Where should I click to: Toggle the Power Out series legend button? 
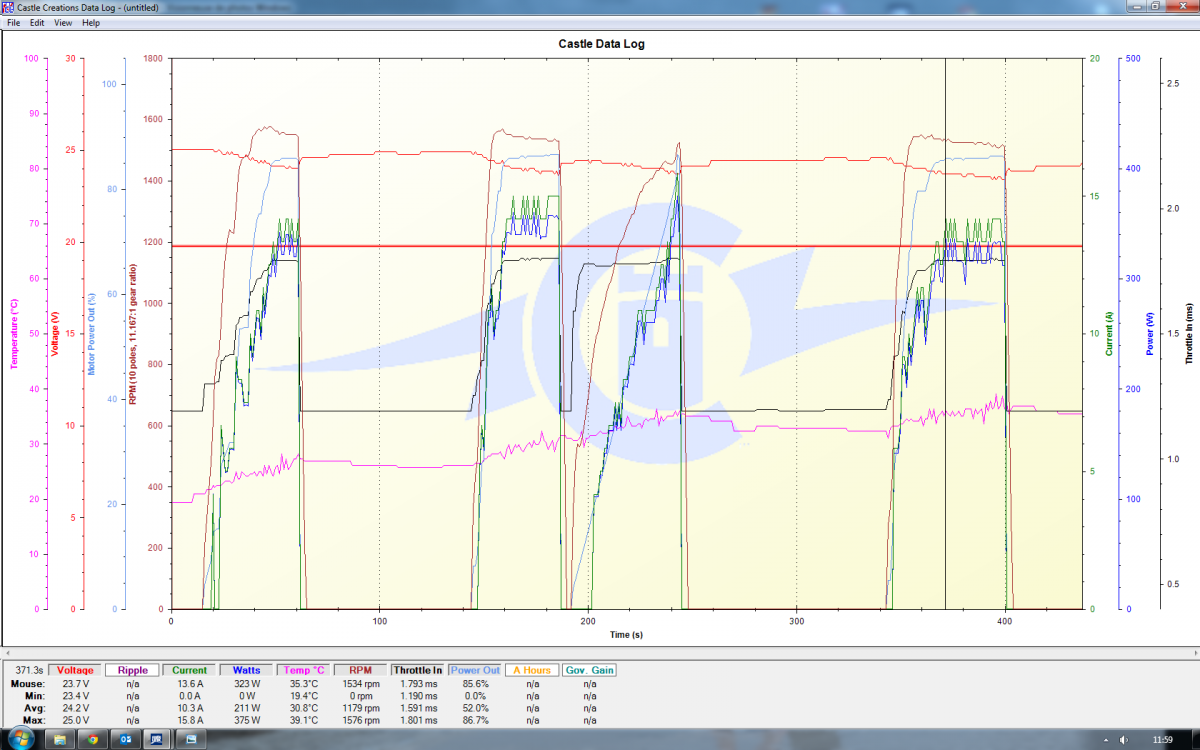(474, 670)
